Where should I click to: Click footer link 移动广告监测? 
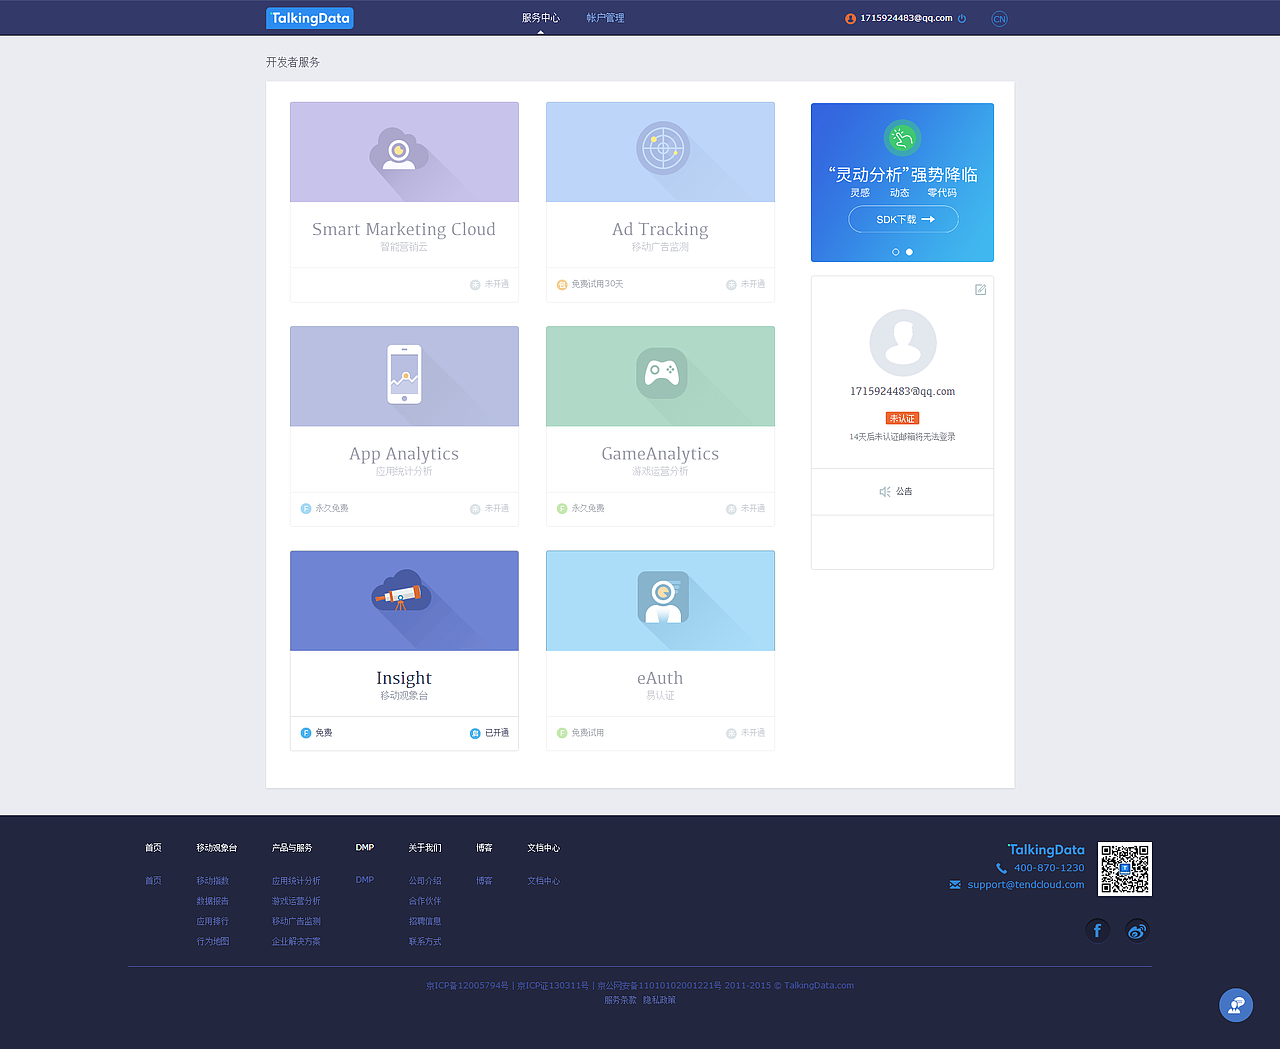296,921
